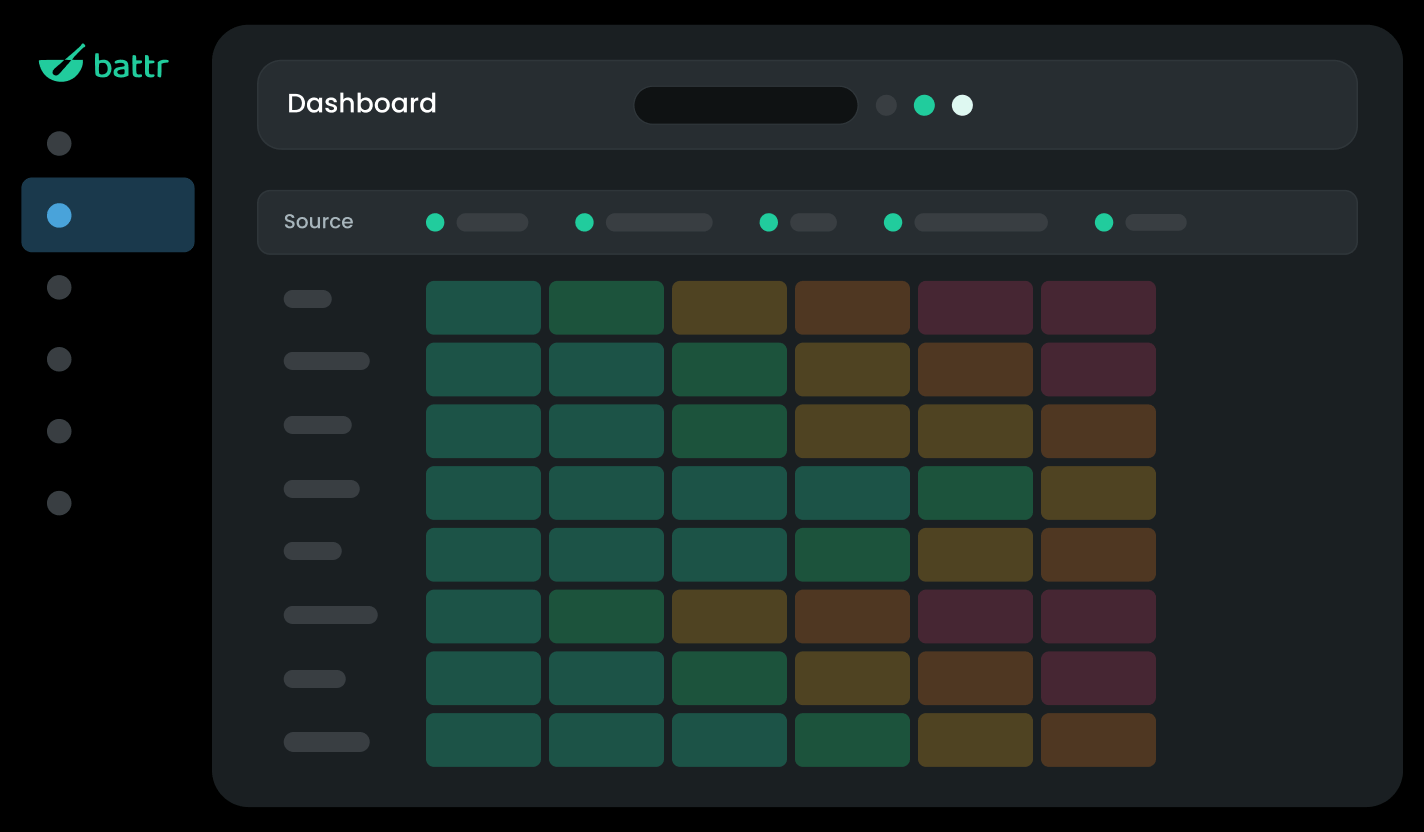Focus the dark search pill in header
1424x832 pixels.
pos(746,105)
